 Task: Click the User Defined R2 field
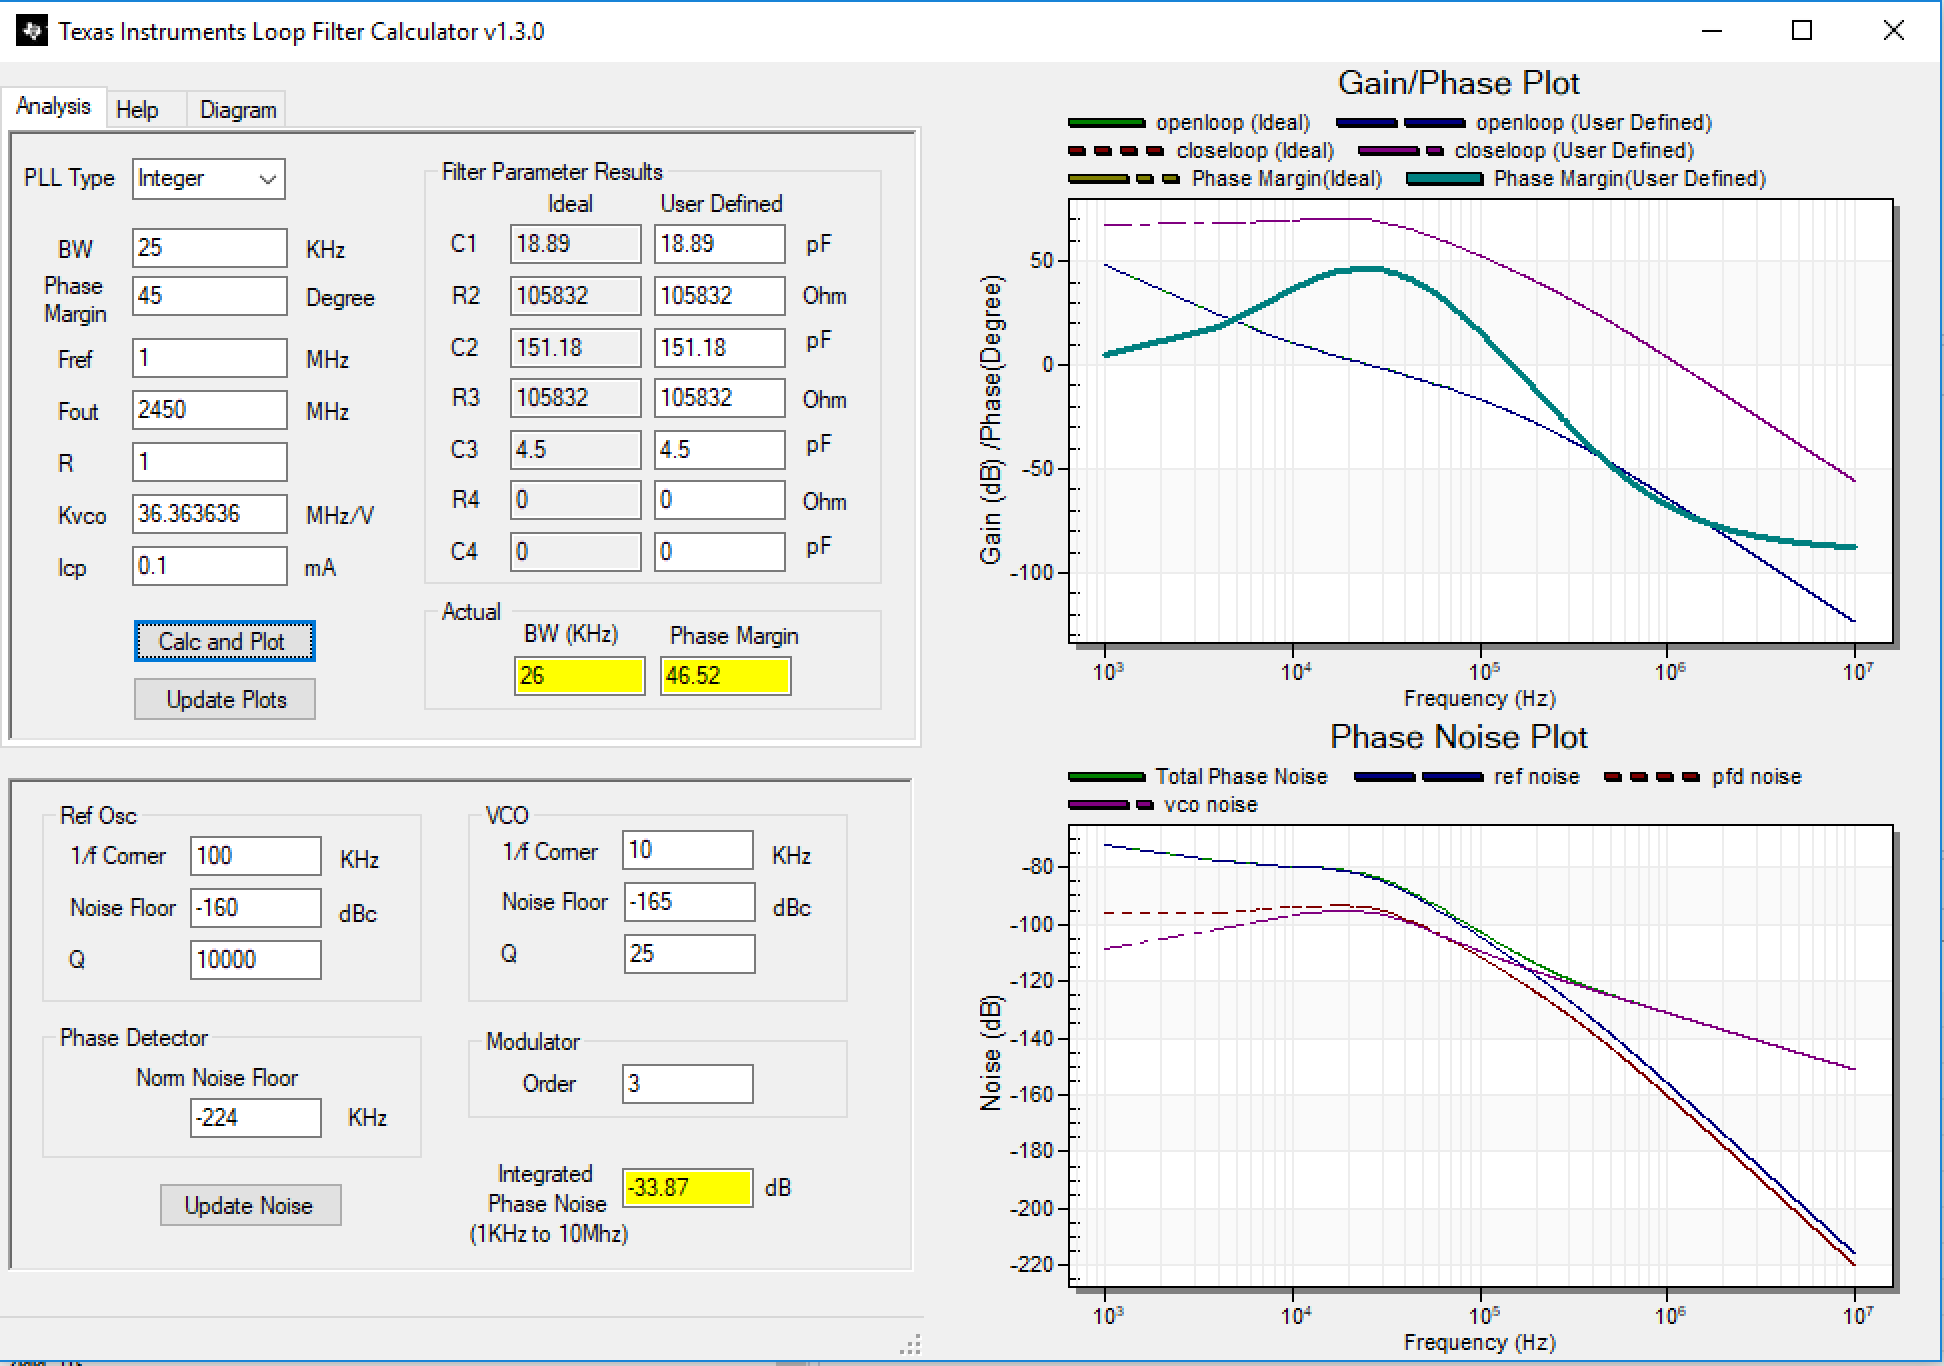(720, 296)
